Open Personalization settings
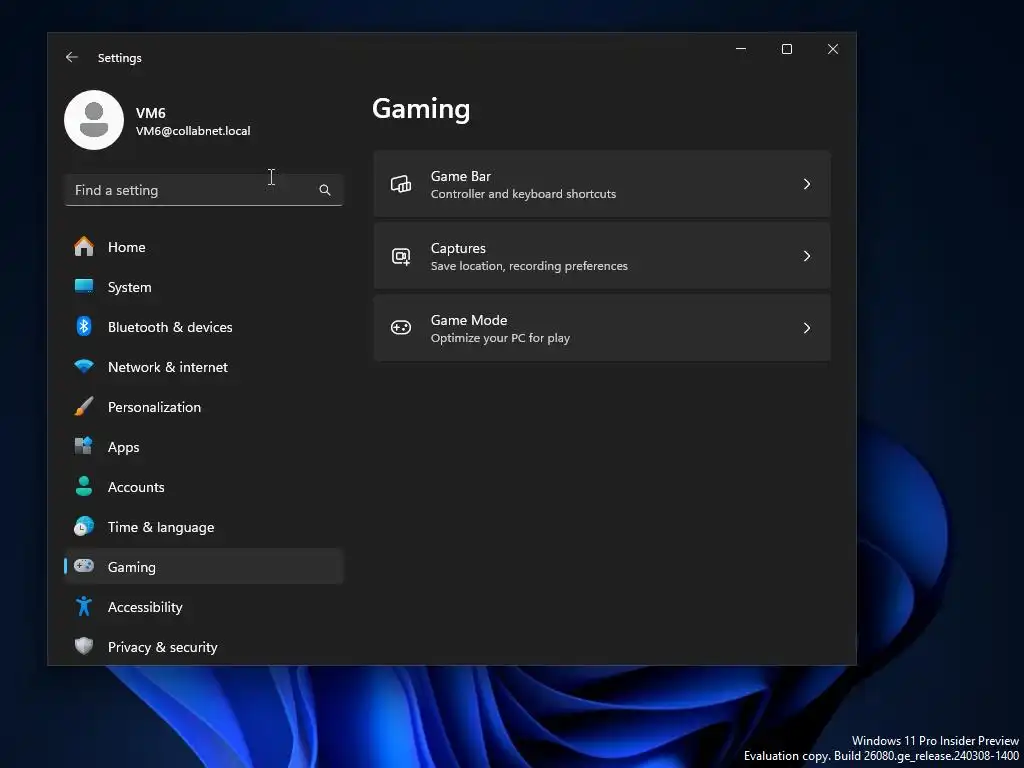The height and width of the screenshot is (768, 1024). click(x=204, y=407)
